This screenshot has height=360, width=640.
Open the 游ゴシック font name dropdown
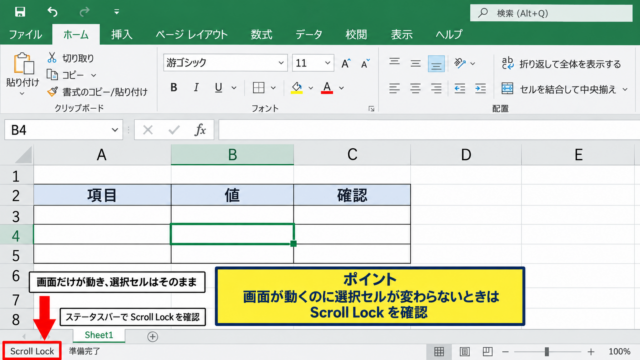point(281,63)
